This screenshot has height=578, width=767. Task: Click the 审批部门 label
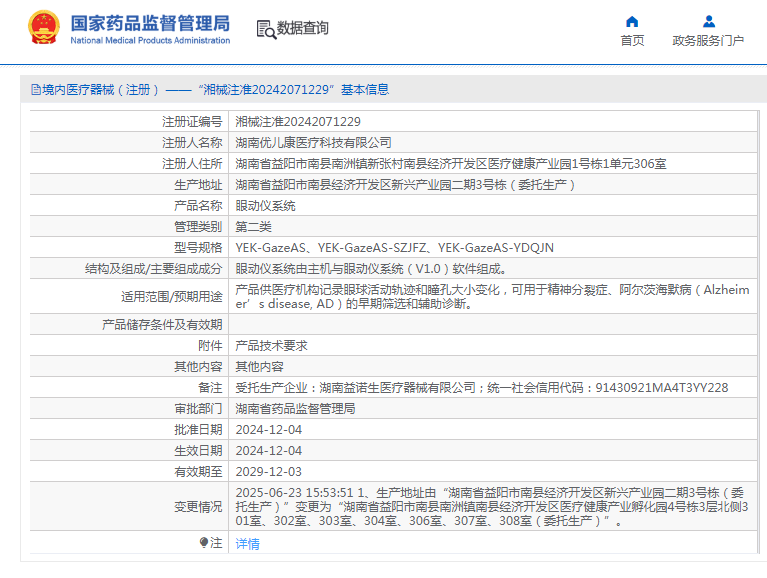198,409
